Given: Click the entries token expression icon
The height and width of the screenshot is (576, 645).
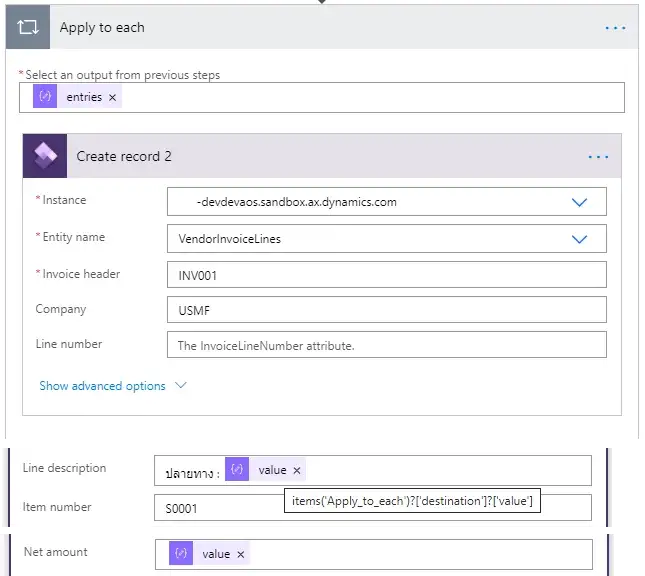Looking at the screenshot, I should pos(45,96).
